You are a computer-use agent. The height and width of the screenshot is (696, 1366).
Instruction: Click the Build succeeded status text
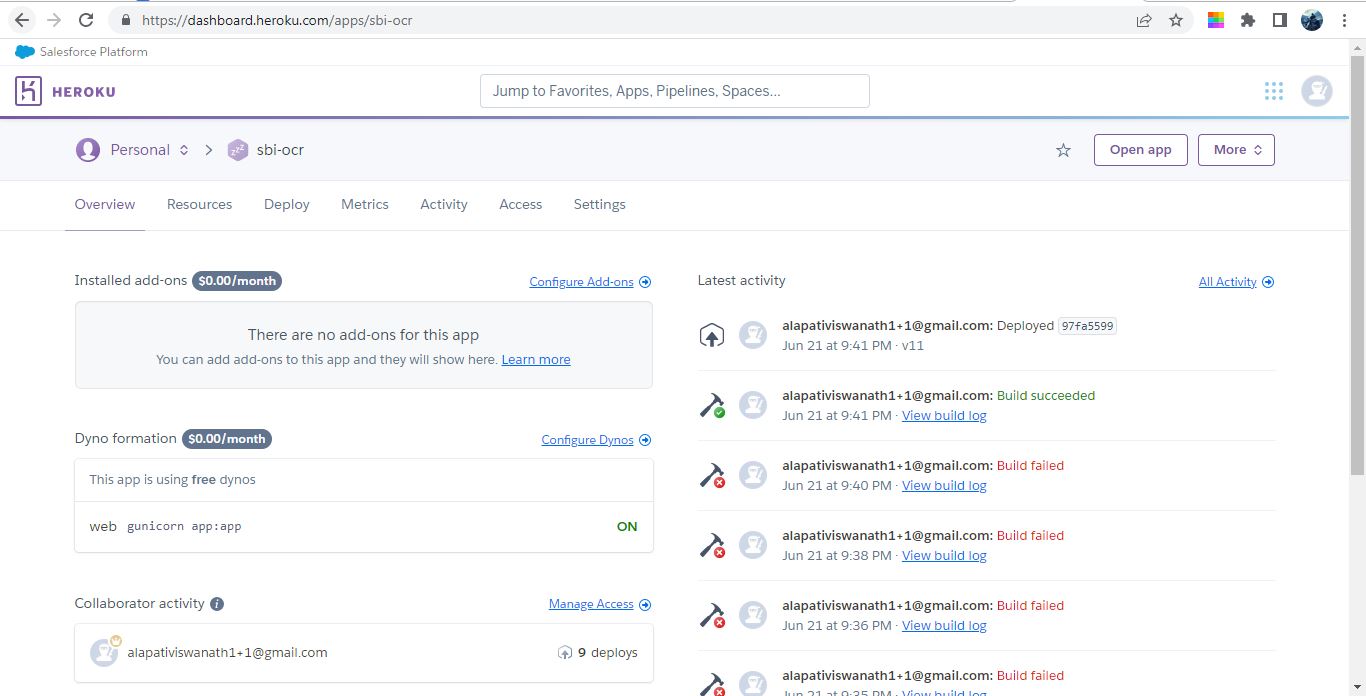pos(1046,396)
